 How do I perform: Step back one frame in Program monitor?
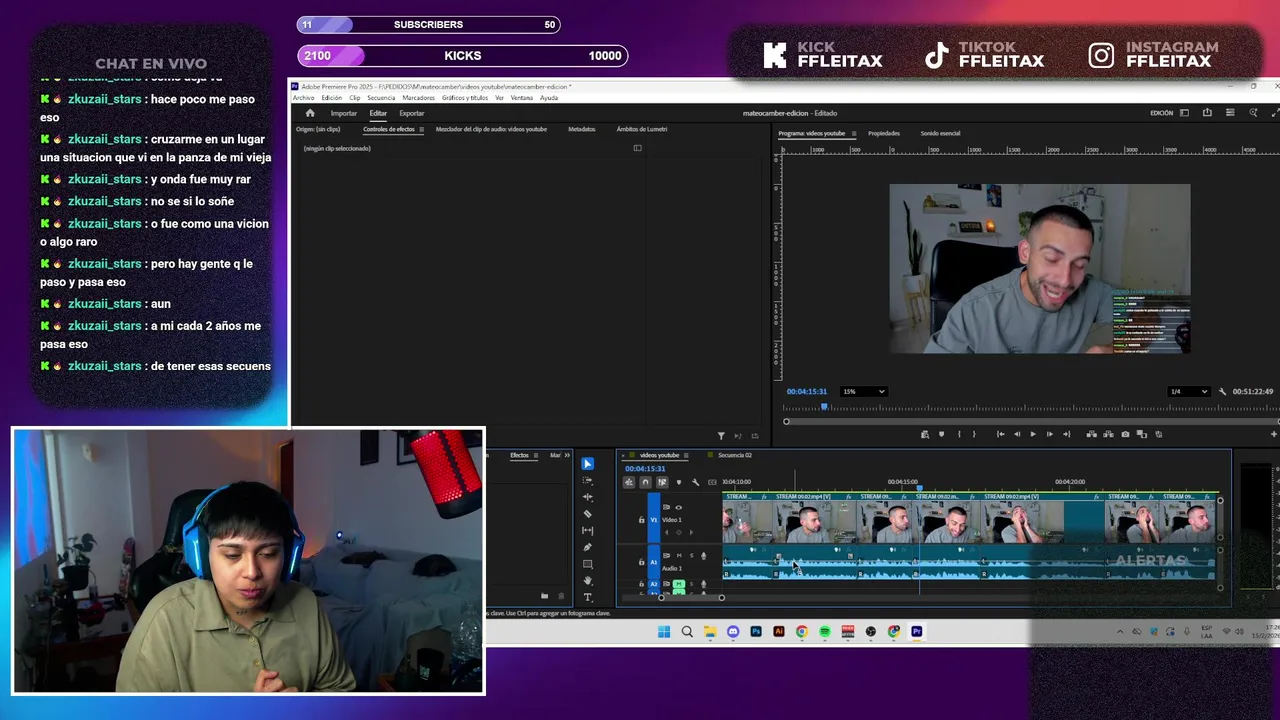(1017, 434)
